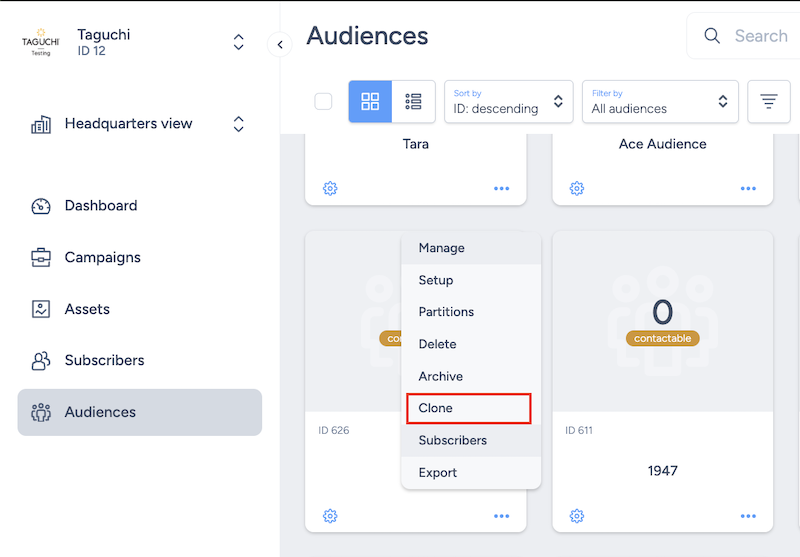Click the 1947 audience card thumbnail

point(662,321)
